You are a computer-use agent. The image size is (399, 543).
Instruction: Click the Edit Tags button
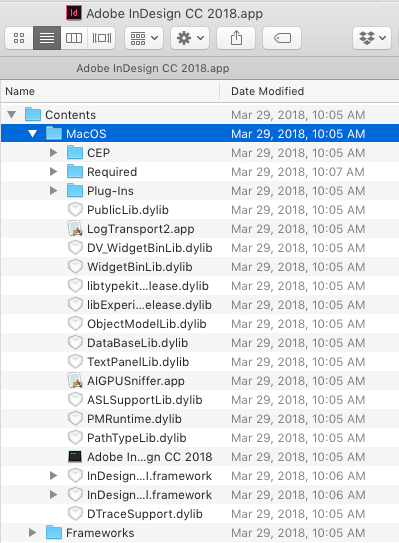tap(282, 38)
